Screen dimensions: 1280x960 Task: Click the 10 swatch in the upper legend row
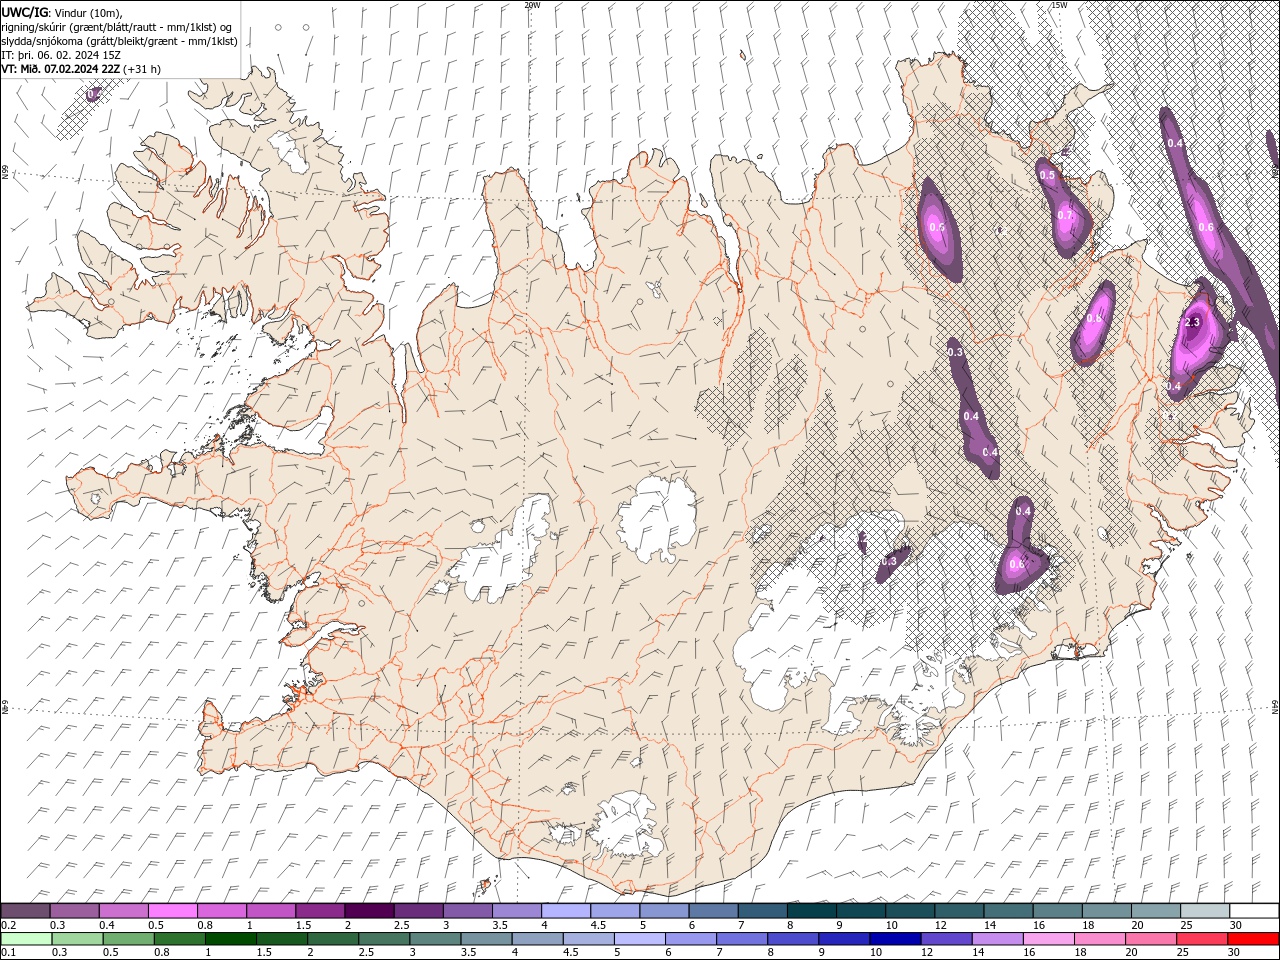pos(909,911)
